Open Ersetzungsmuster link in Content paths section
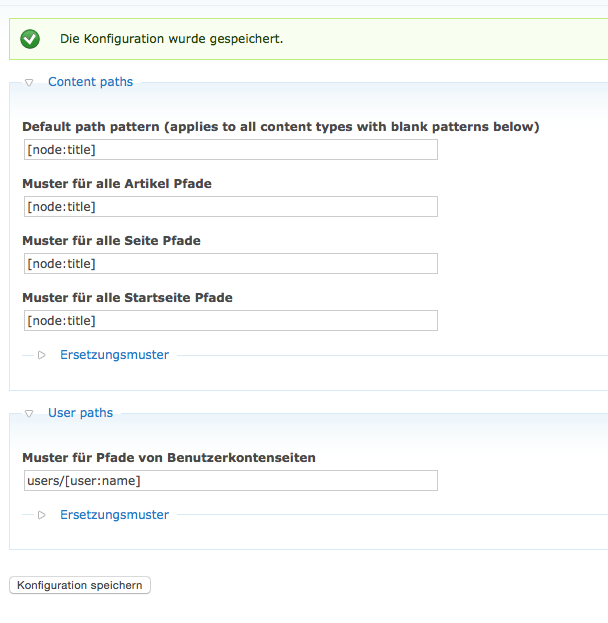 pyautogui.click(x=114, y=355)
